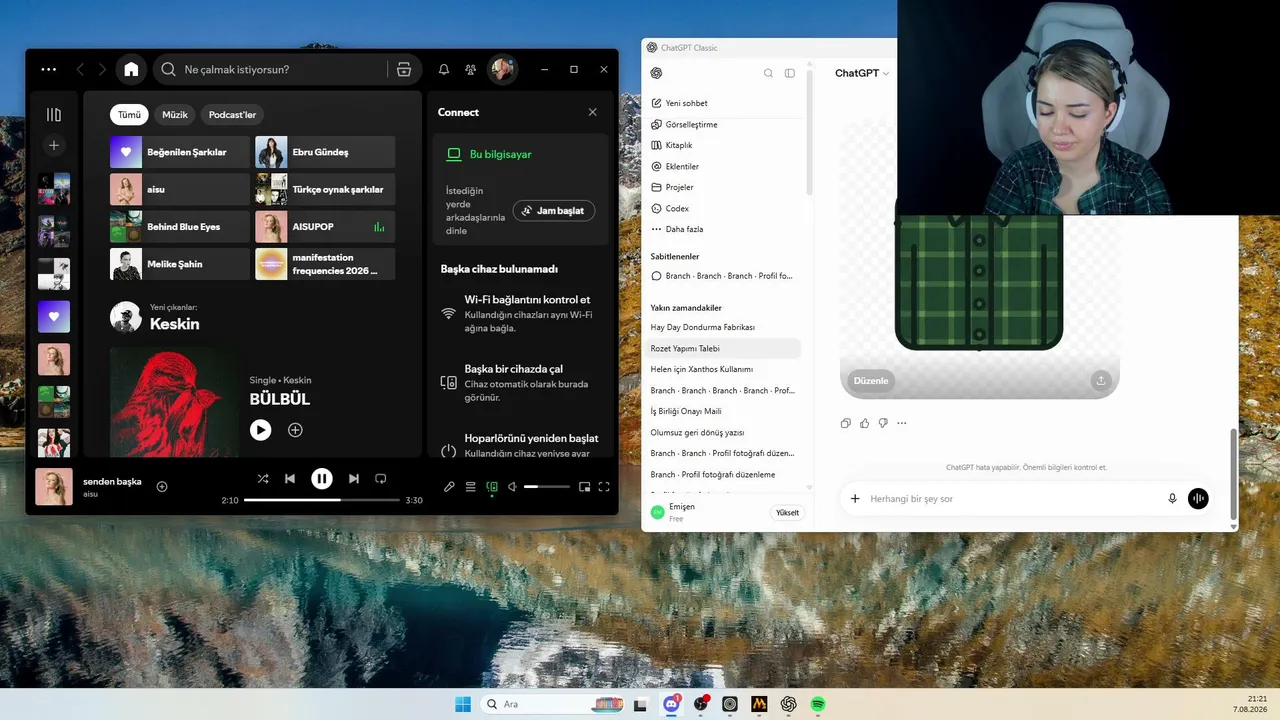Select the Tümü filter chip
This screenshot has width=1280, height=720.
pyautogui.click(x=129, y=115)
